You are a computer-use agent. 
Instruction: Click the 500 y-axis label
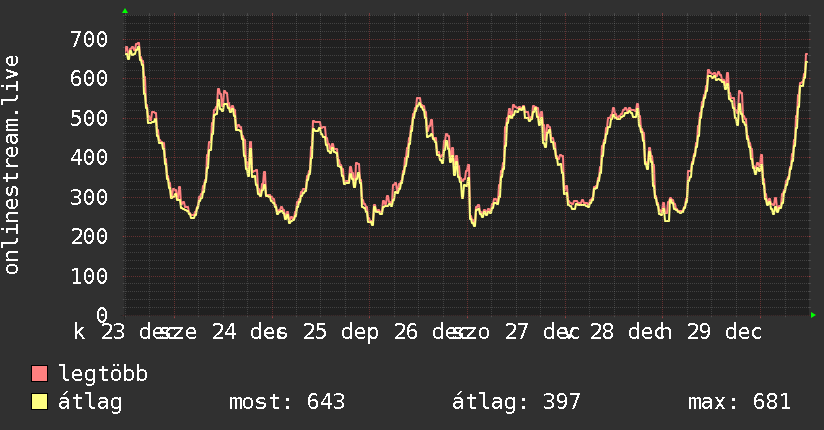89,118
